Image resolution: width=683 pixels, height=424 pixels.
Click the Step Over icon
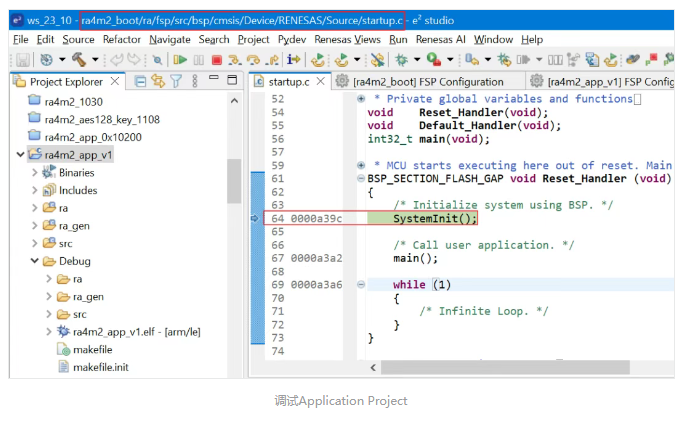(254, 60)
